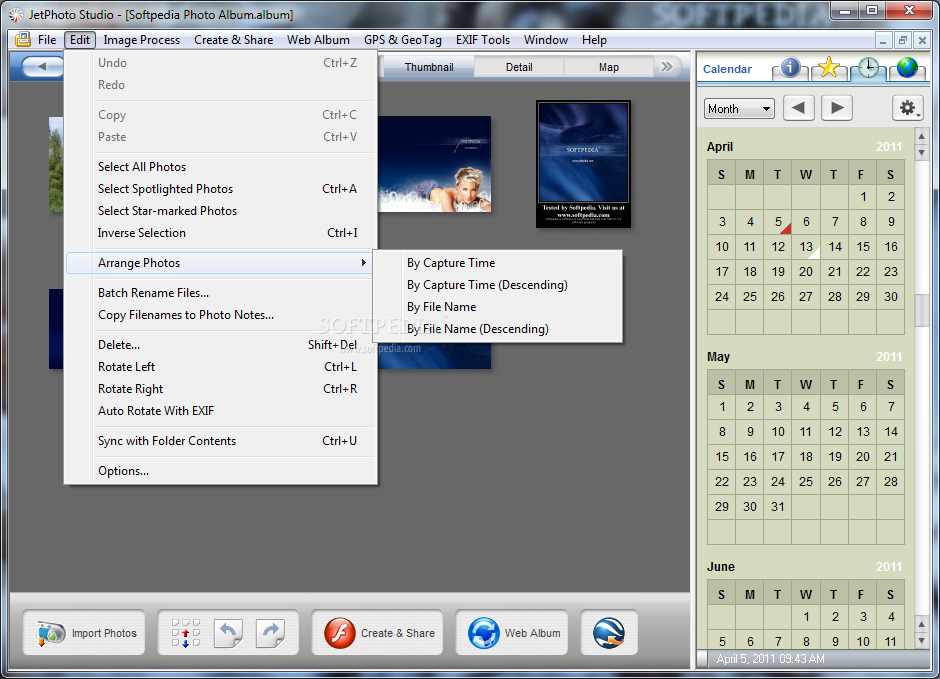This screenshot has width=940, height=679.
Task: Click the rotate left toolbar icon
Action: (x=228, y=633)
